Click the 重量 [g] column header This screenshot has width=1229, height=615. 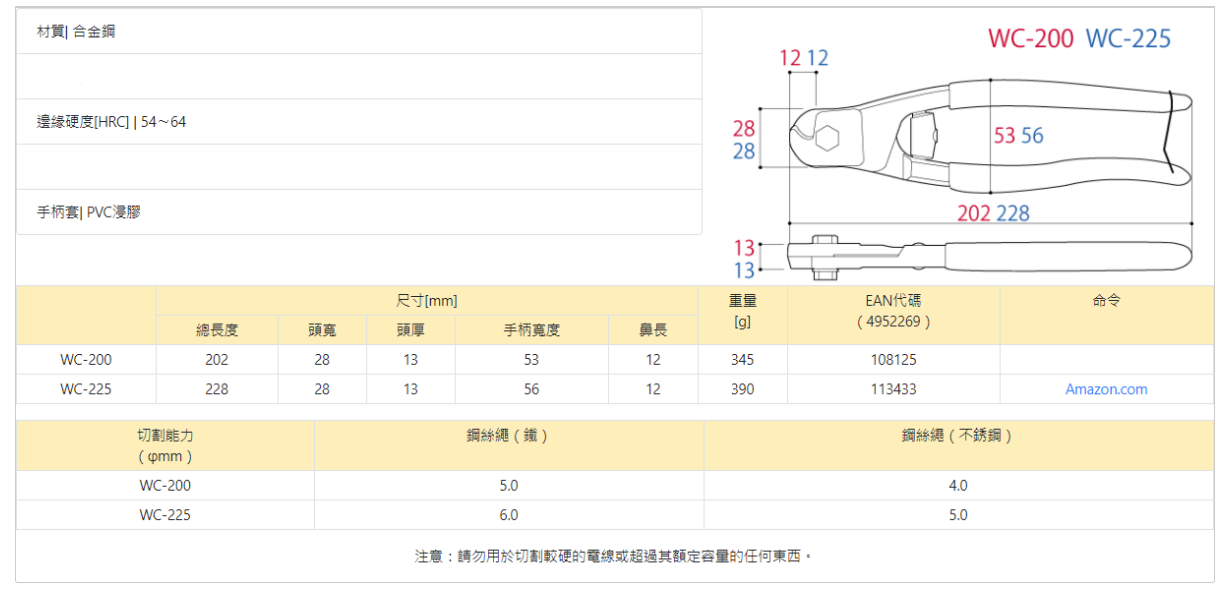coord(742,310)
